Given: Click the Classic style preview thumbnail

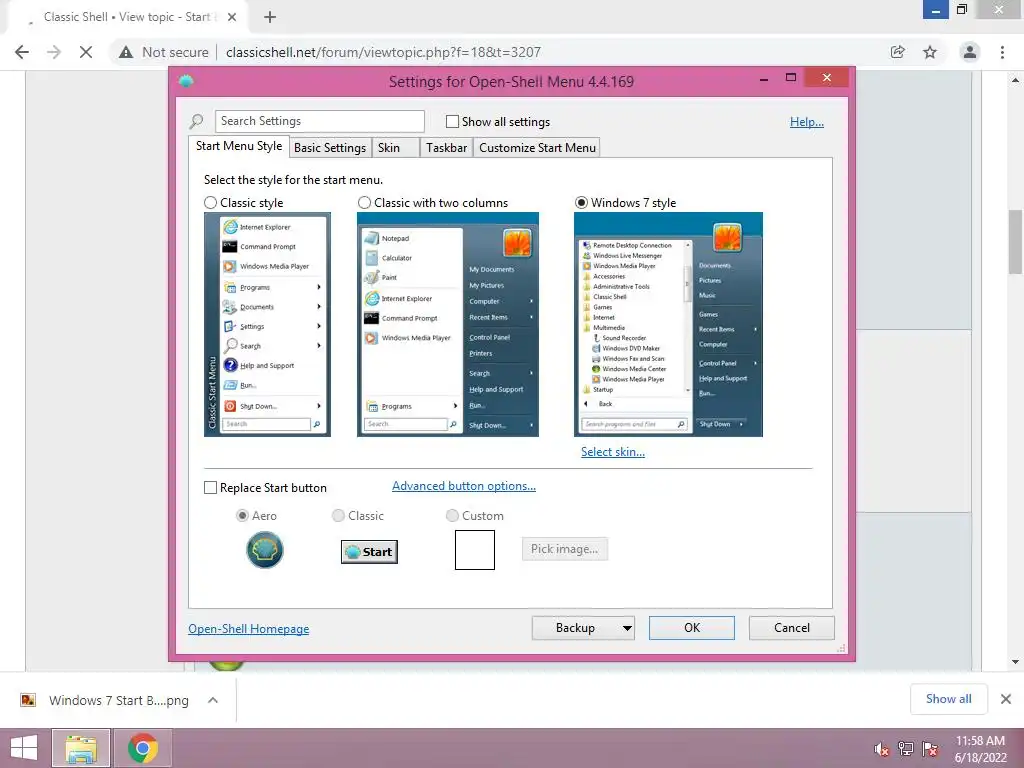Looking at the screenshot, I should (x=267, y=325).
